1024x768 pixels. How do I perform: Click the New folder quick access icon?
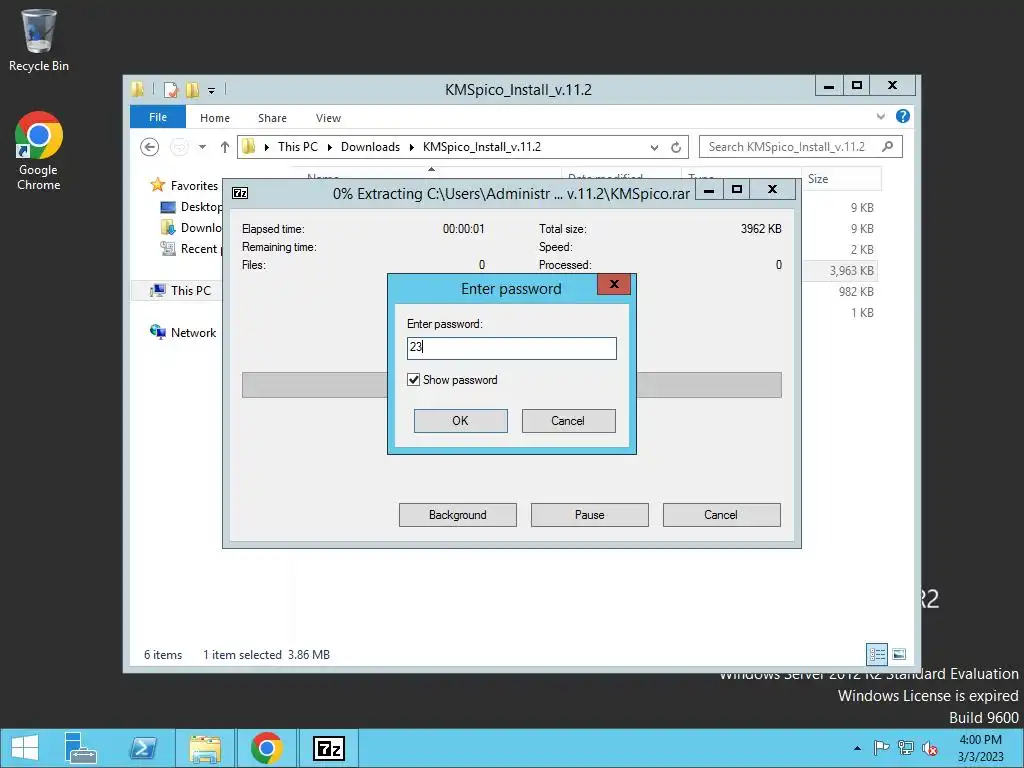coord(192,89)
